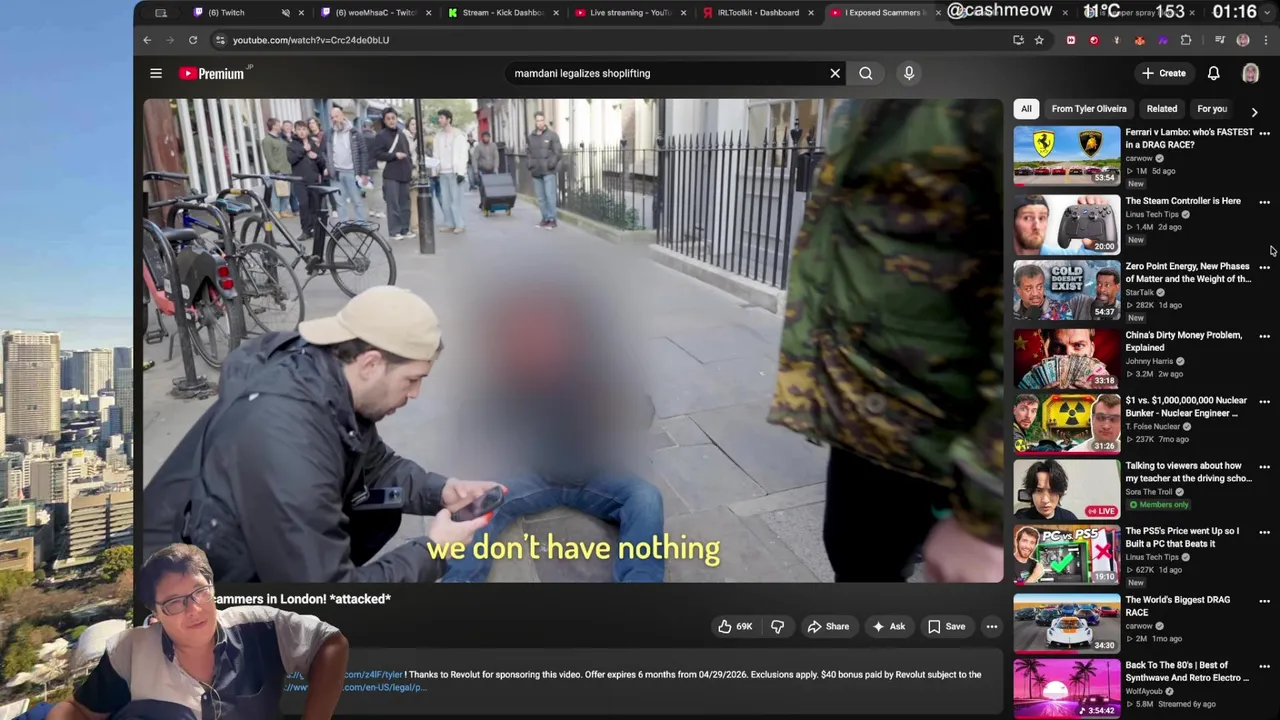Select the For you chip
This screenshot has height=720, width=1280.
(1212, 109)
